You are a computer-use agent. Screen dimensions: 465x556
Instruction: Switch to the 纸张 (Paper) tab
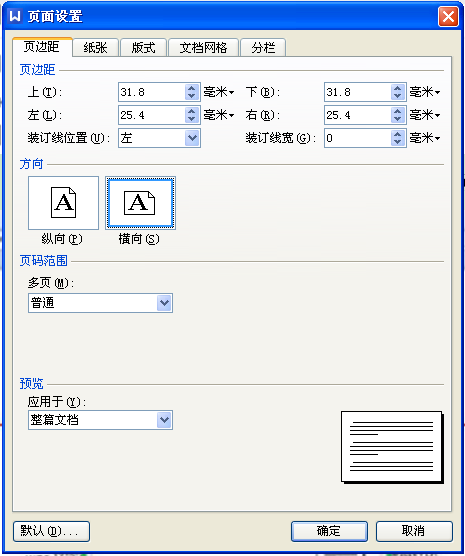click(95, 48)
